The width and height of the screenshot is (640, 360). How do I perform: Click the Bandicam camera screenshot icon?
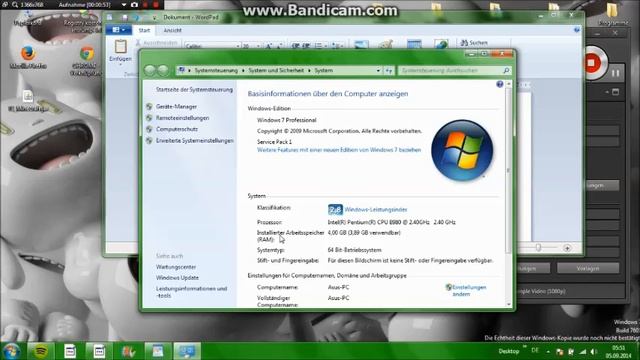(134, 5)
